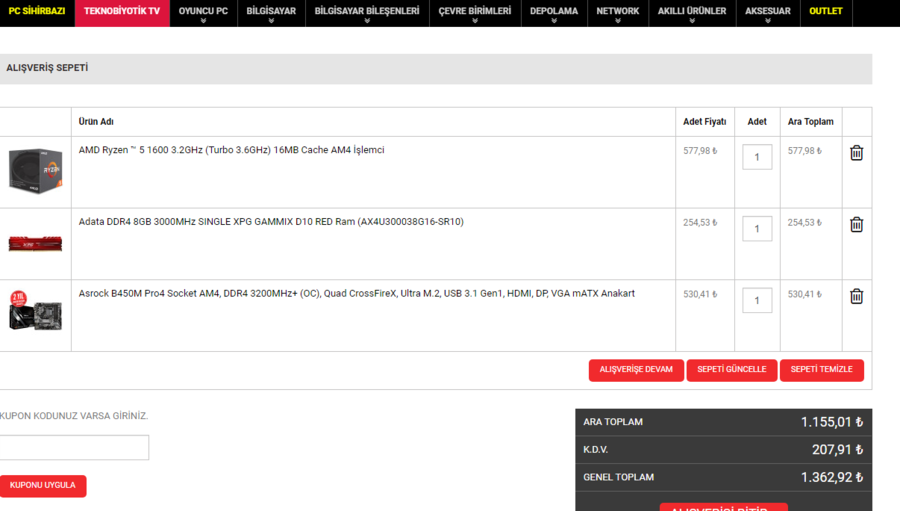Focus the coupon code input field

tap(74, 447)
